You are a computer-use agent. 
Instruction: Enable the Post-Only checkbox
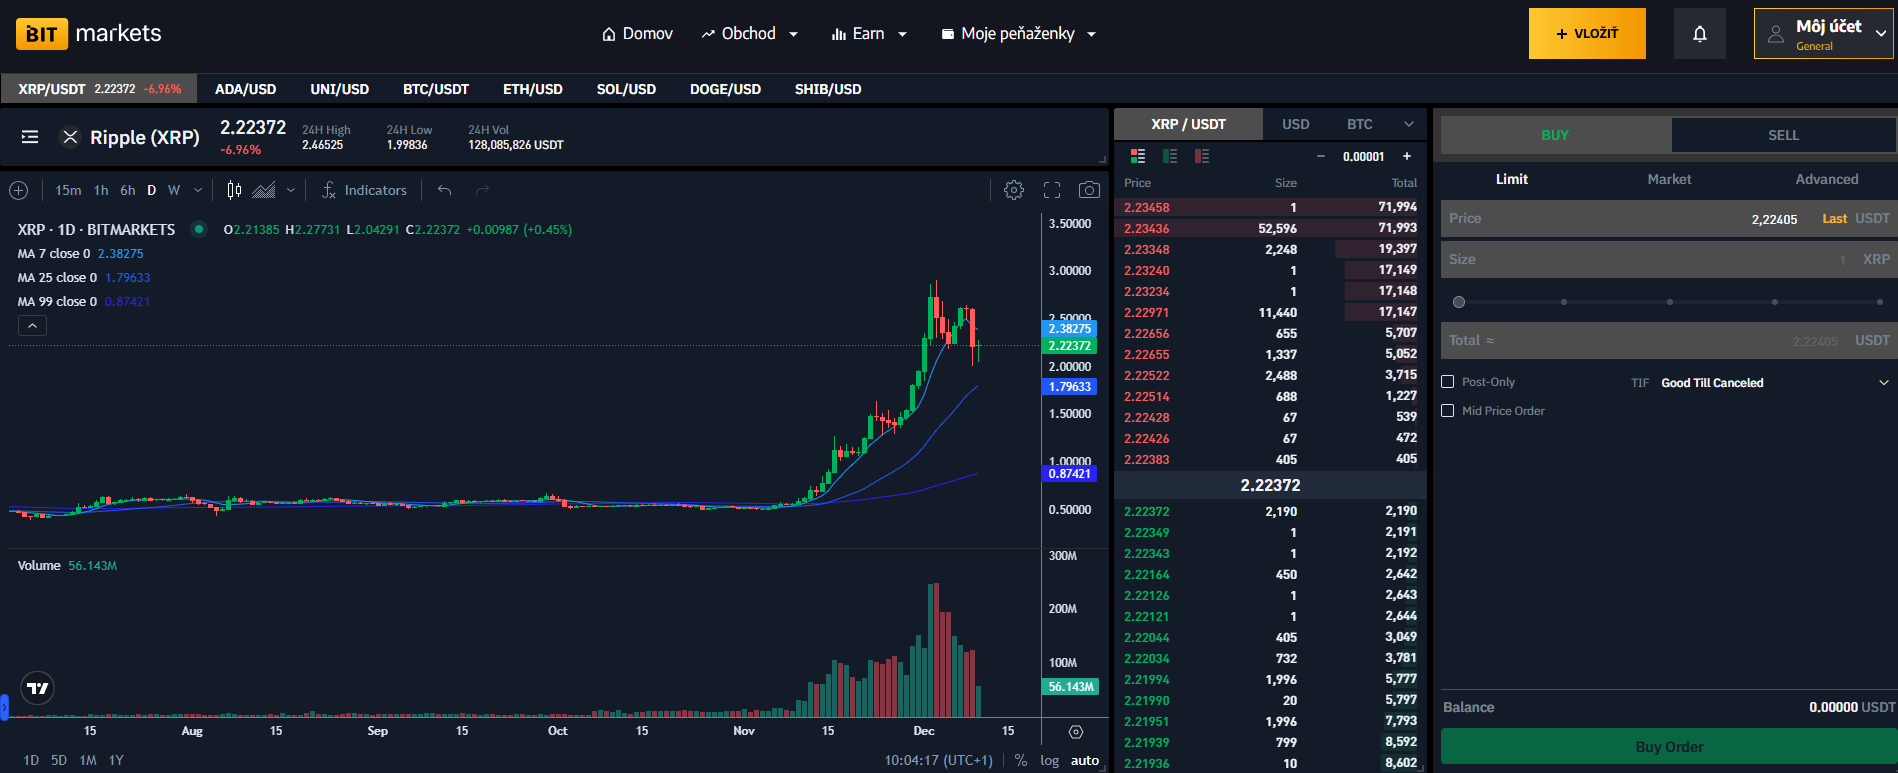pos(1447,382)
